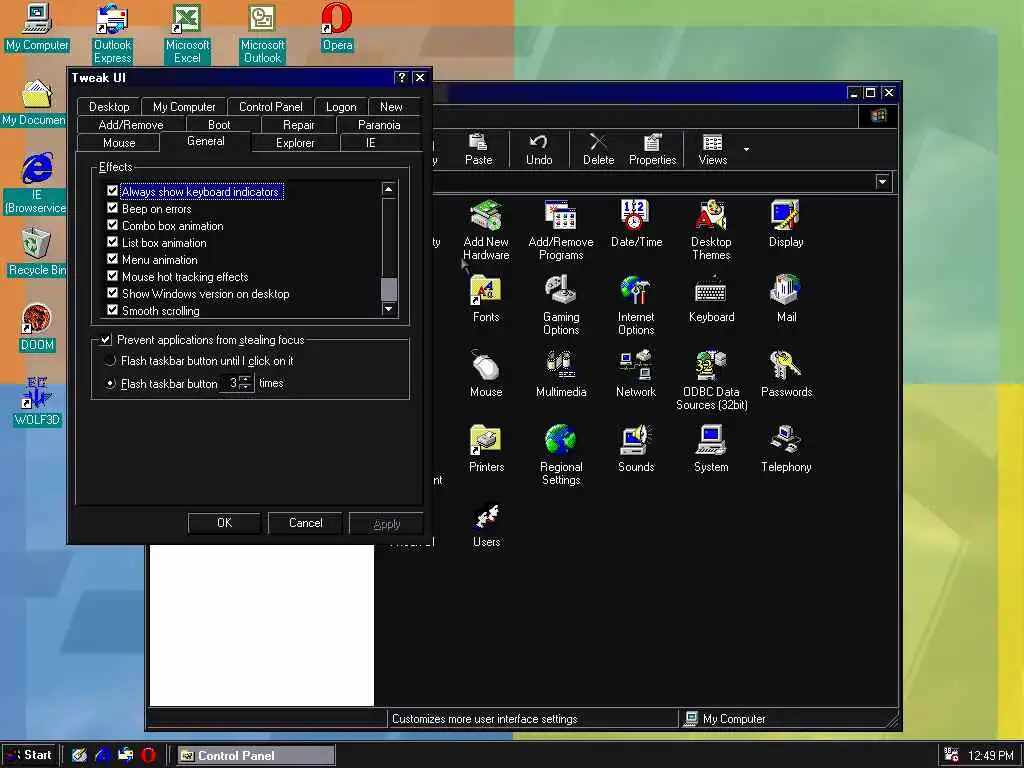Image resolution: width=1024 pixels, height=768 pixels.
Task: Open the Passwords icon
Action: click(786, 374)
